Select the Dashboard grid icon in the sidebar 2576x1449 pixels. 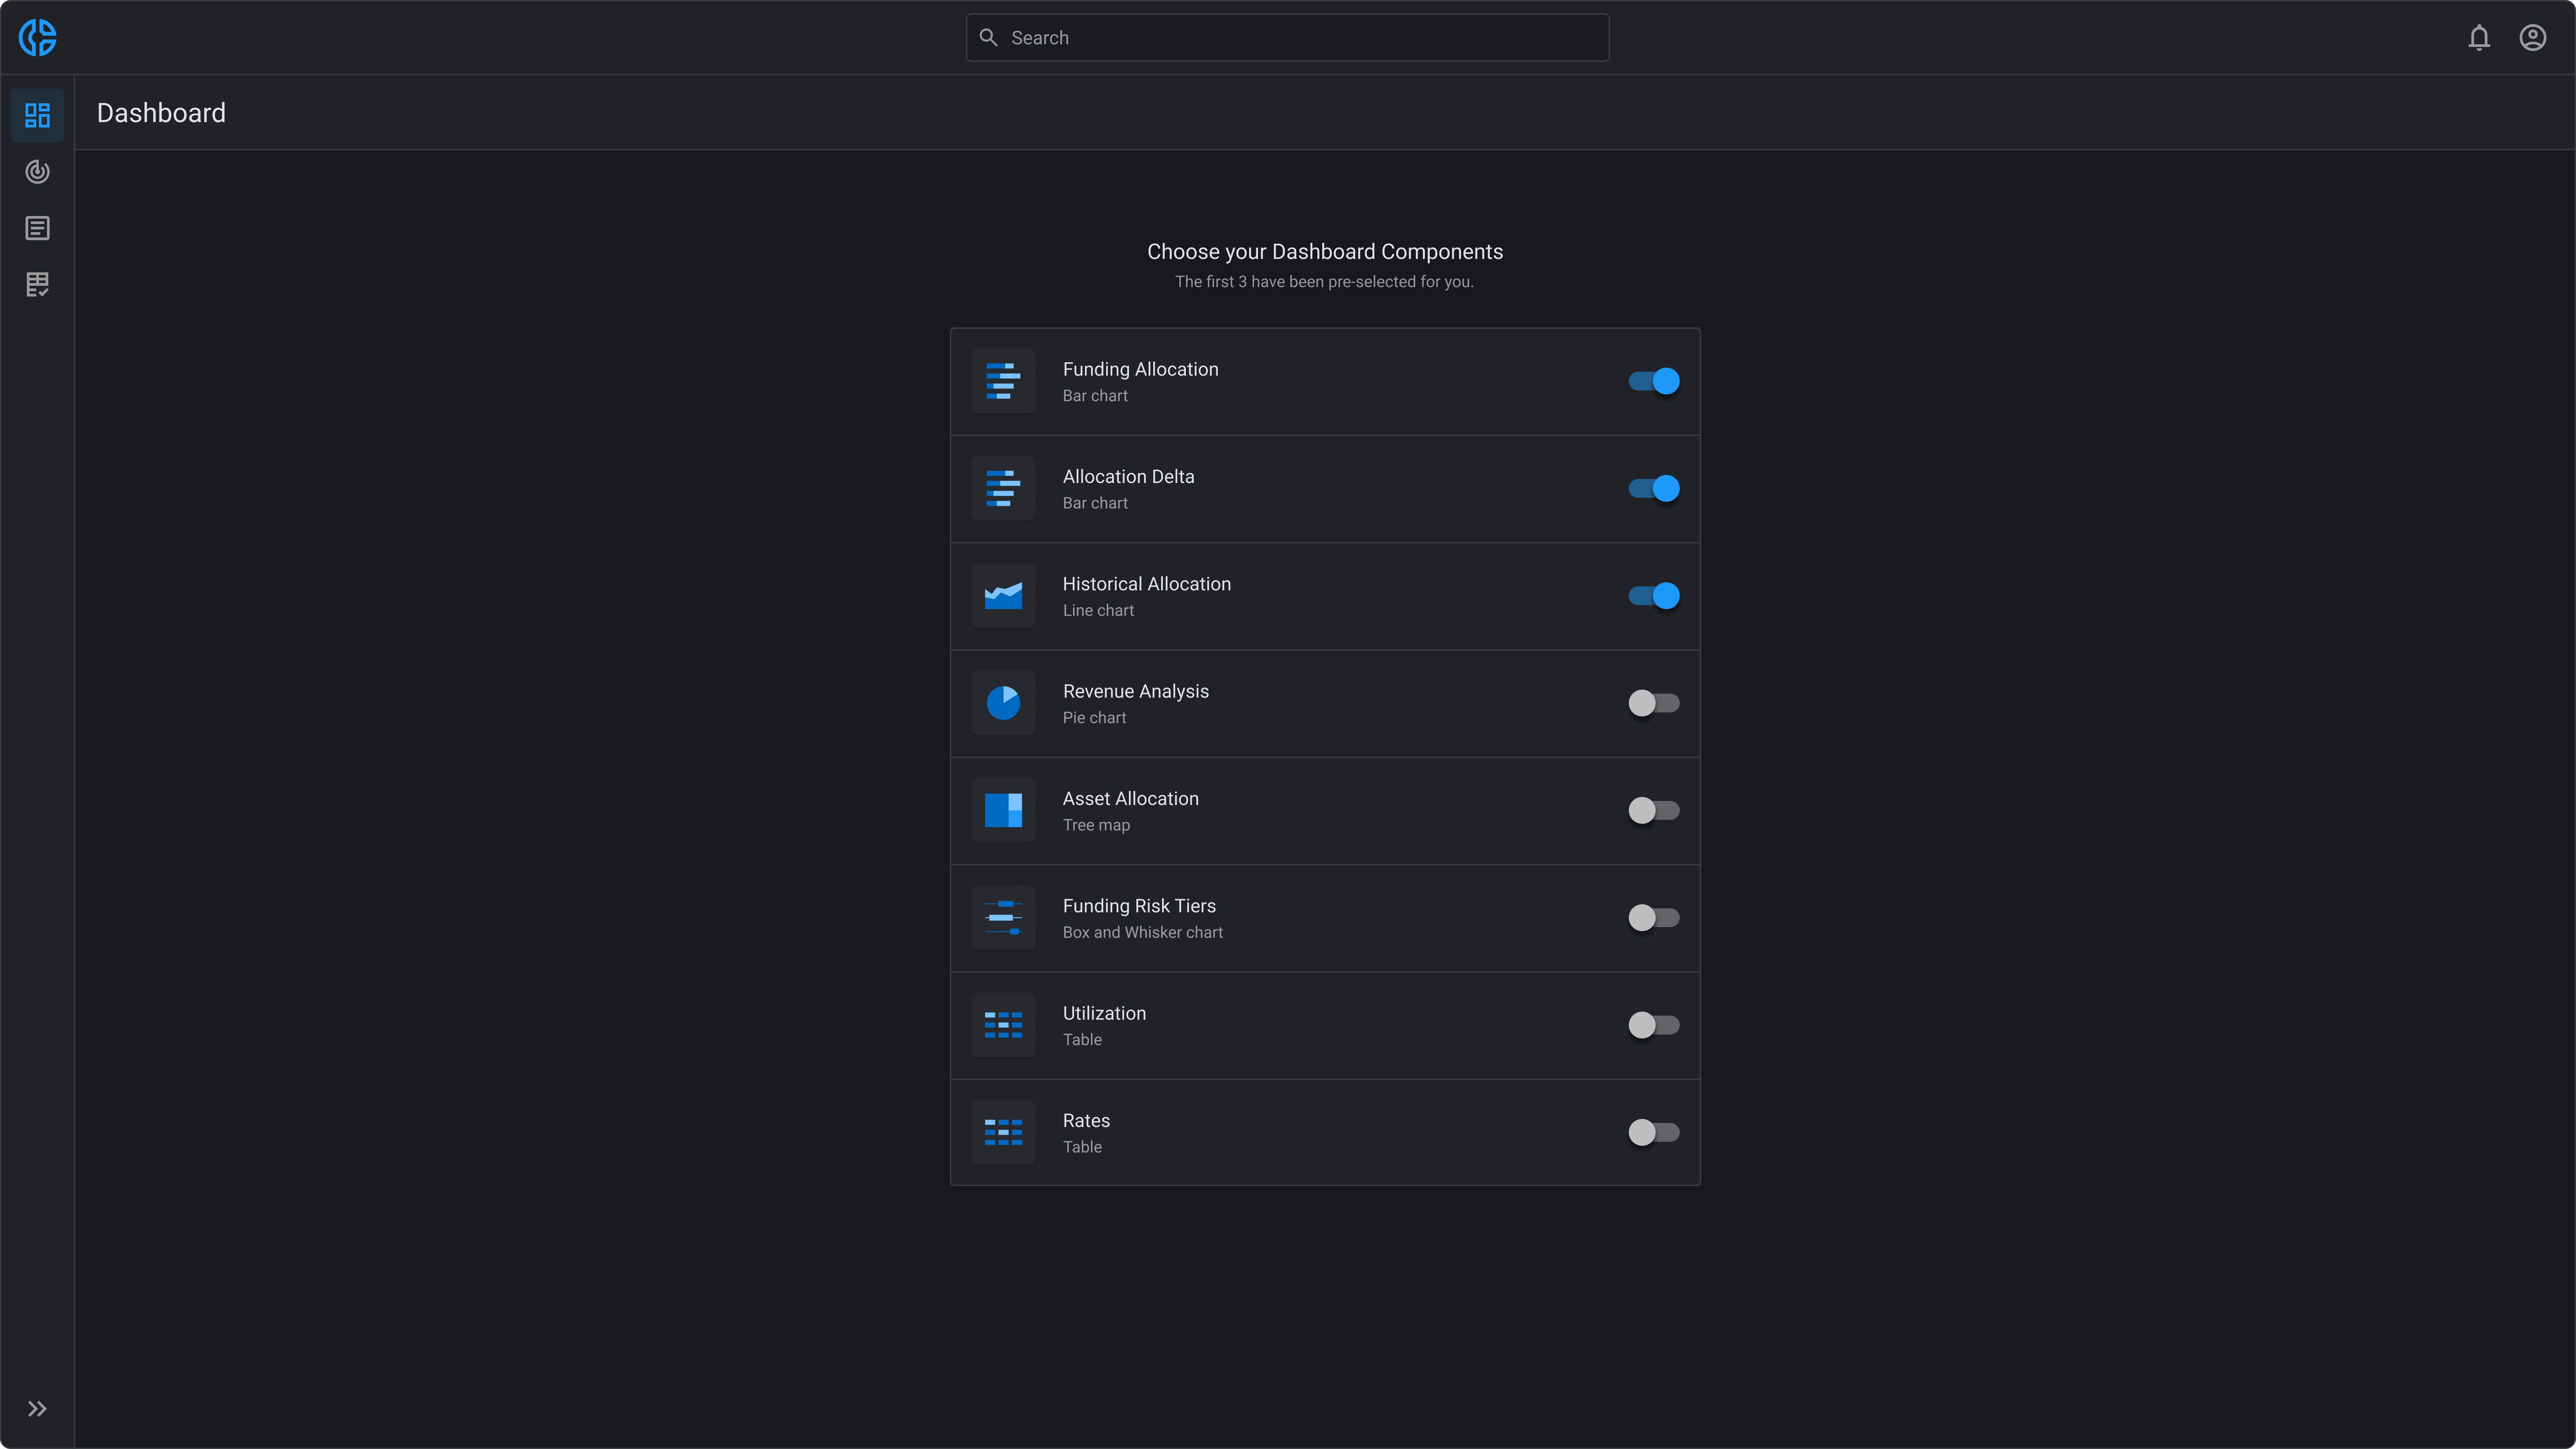37,115
